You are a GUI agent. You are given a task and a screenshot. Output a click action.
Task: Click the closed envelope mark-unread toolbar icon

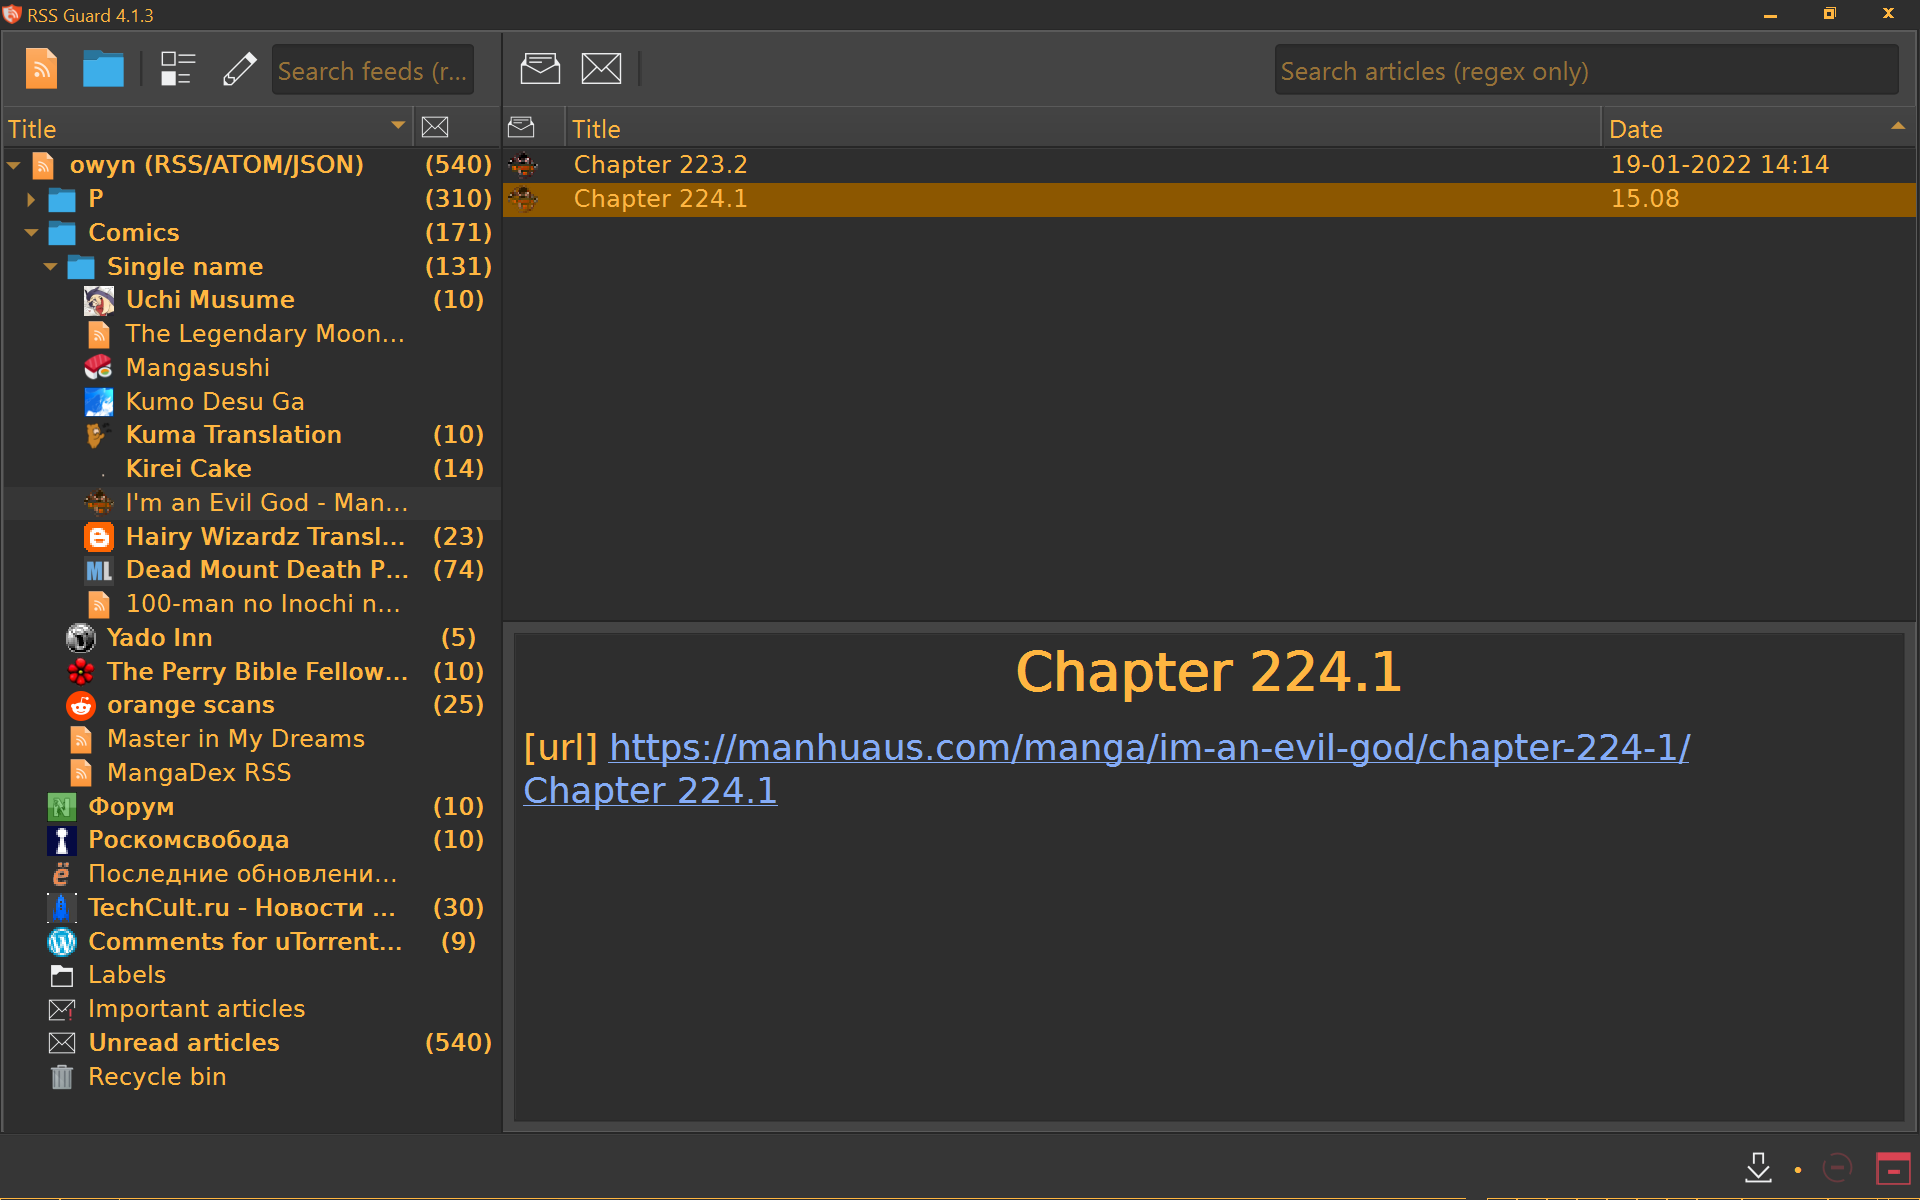[601, 69]
